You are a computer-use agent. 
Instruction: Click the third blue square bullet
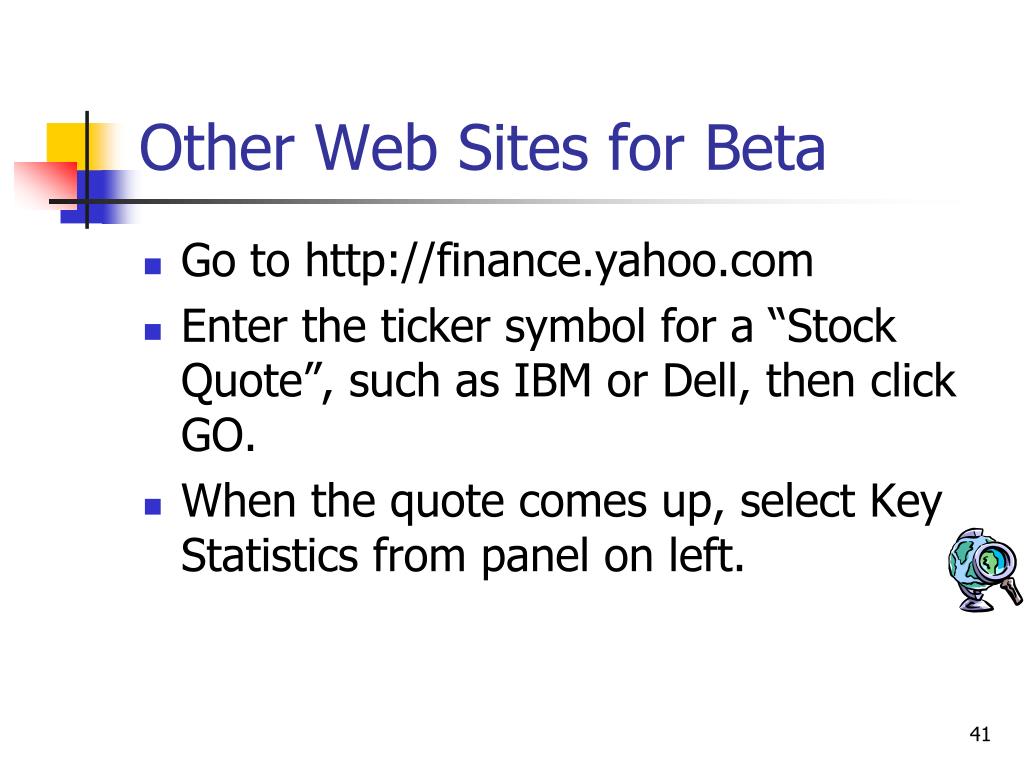coord(153,507)
